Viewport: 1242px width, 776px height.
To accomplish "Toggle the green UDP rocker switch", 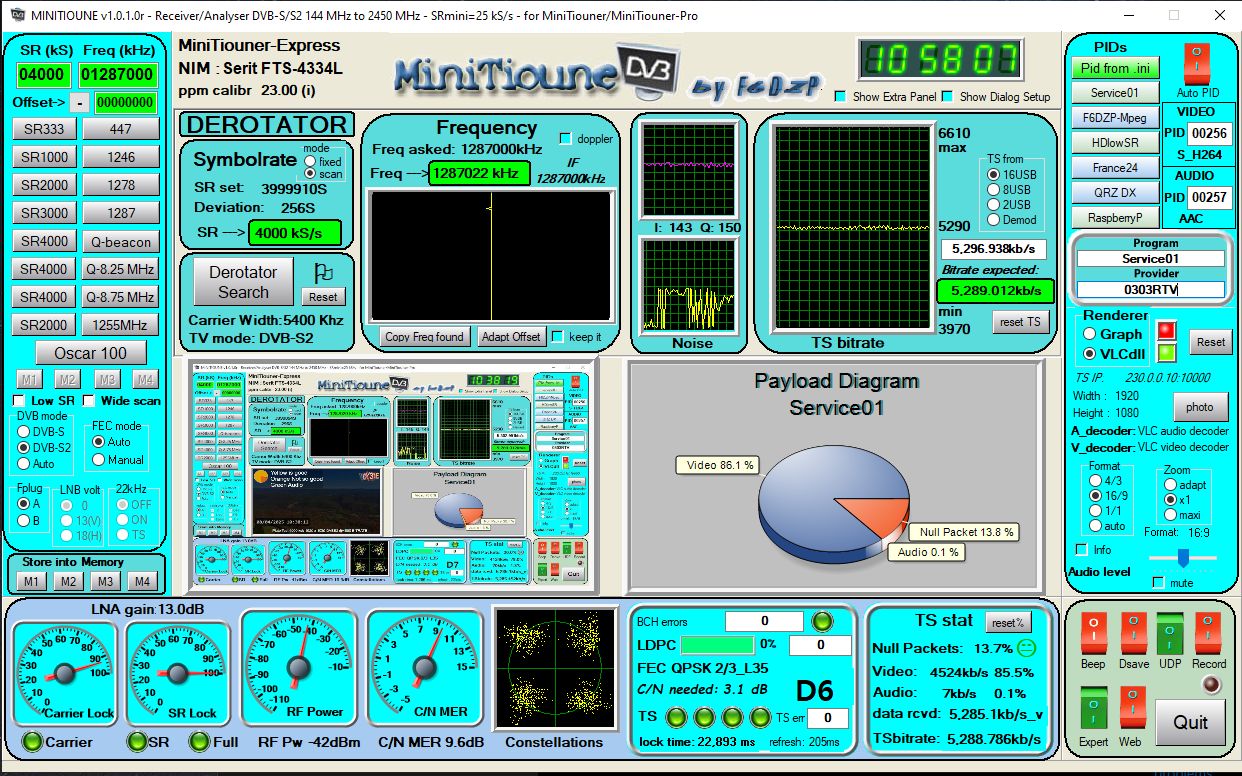I will (x=1169, y=634).
